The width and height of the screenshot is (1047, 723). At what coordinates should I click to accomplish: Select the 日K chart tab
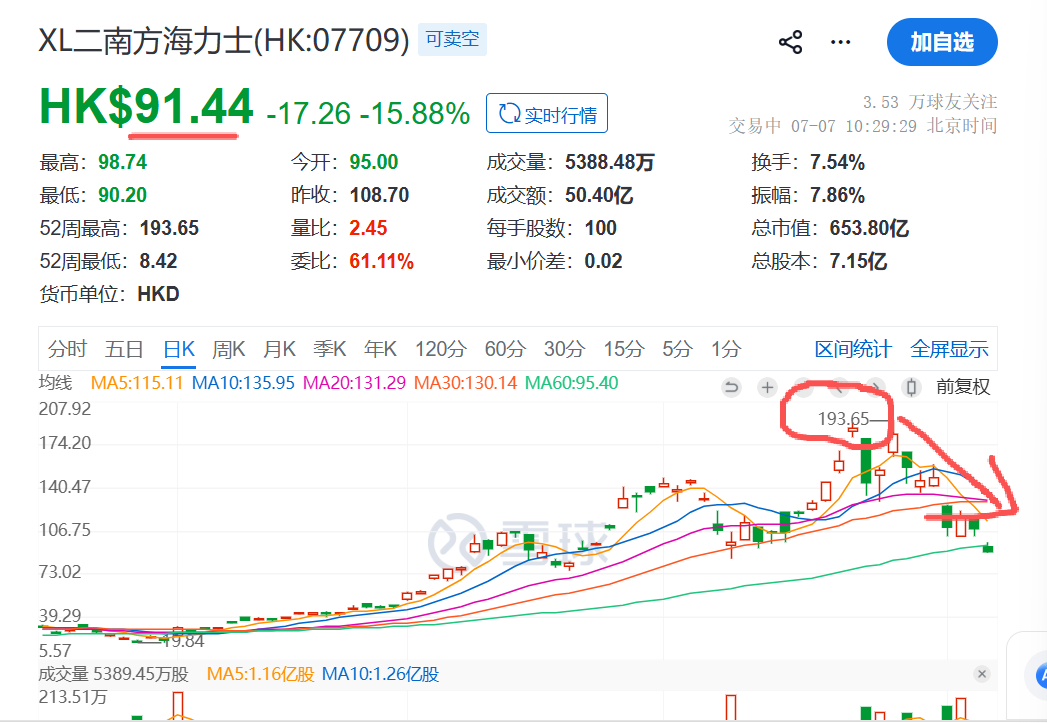point(179,349)
